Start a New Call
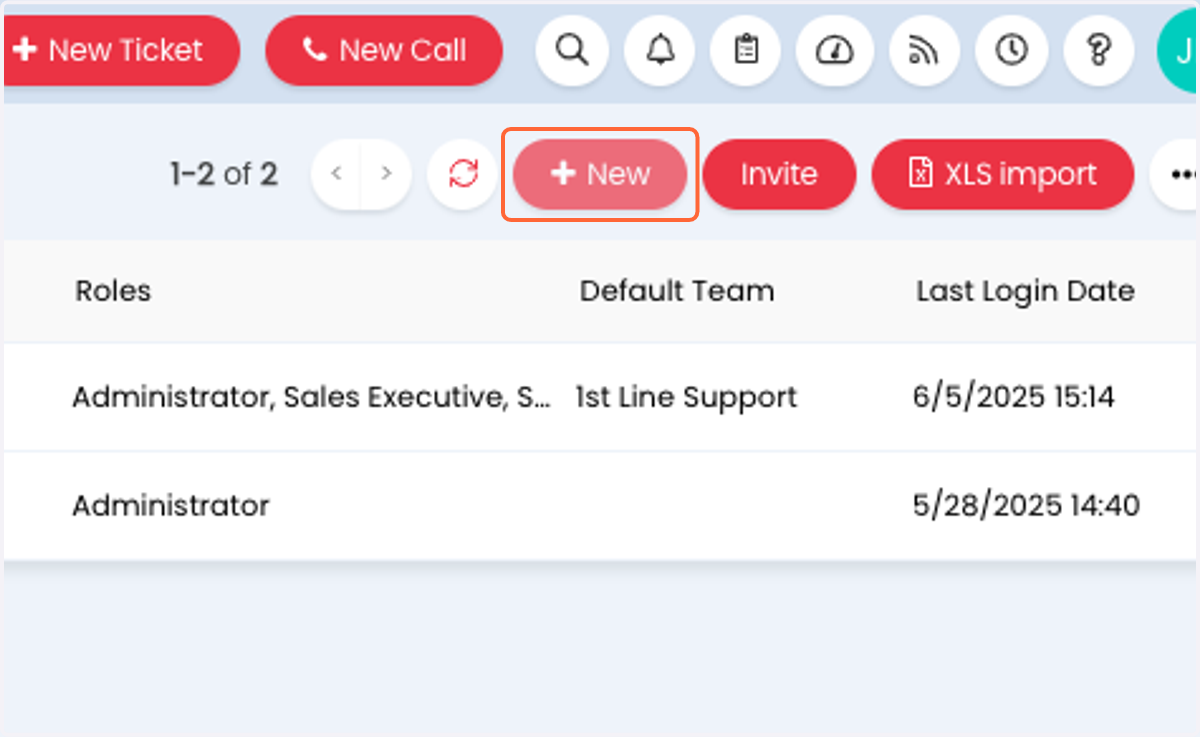1200x737 pixels. pyautogui.click(x=383, y=50)
